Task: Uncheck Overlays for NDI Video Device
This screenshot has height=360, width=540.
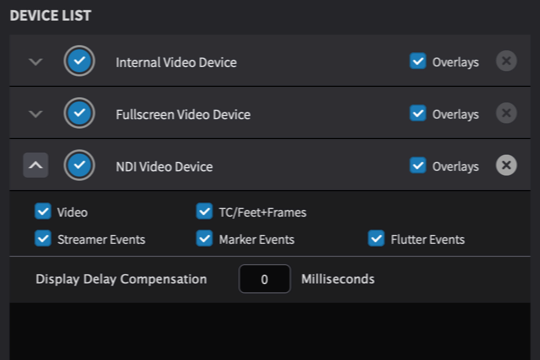Action: coord(418,165)
